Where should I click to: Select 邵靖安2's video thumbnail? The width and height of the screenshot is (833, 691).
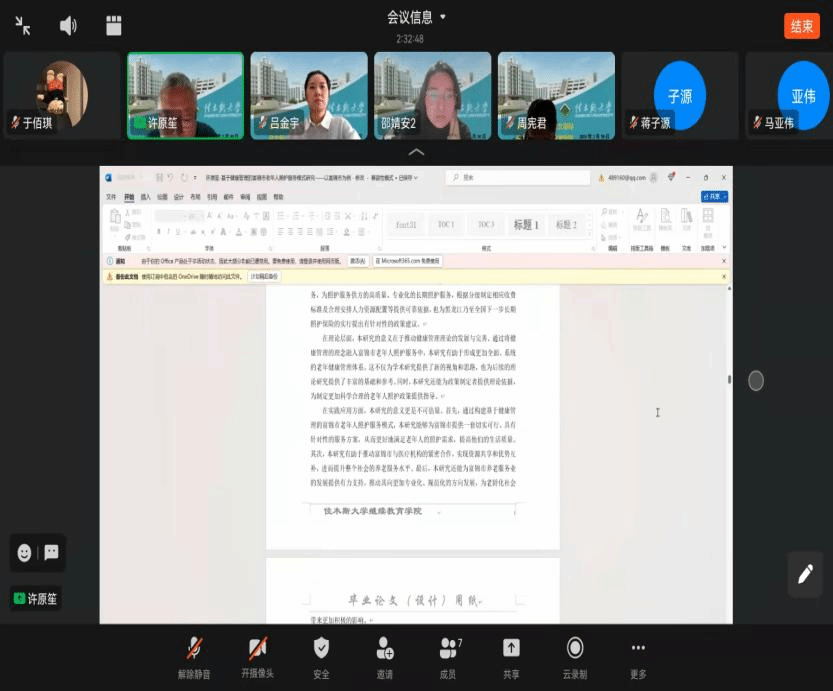coord(432,95)
